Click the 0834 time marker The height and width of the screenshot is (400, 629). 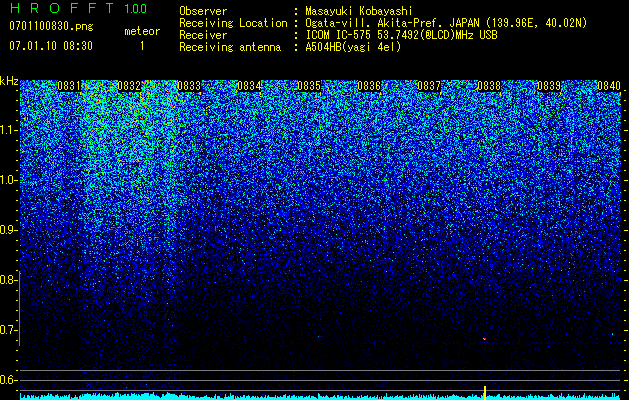tap(249, 86)
